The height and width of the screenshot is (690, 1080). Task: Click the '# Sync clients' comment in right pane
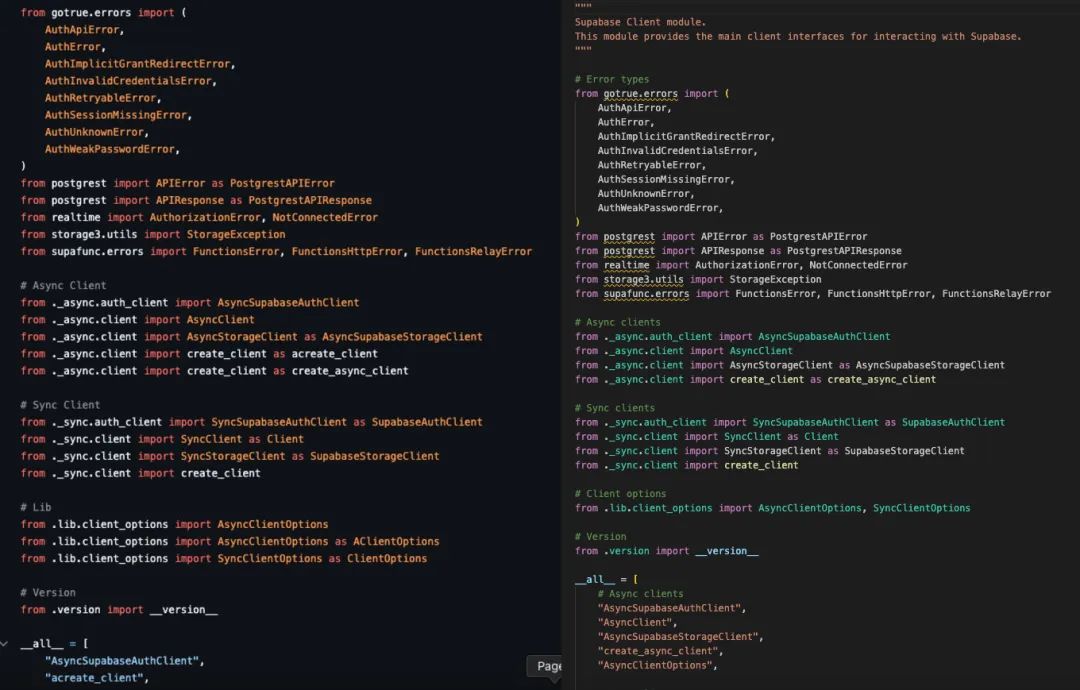point(614,408)
